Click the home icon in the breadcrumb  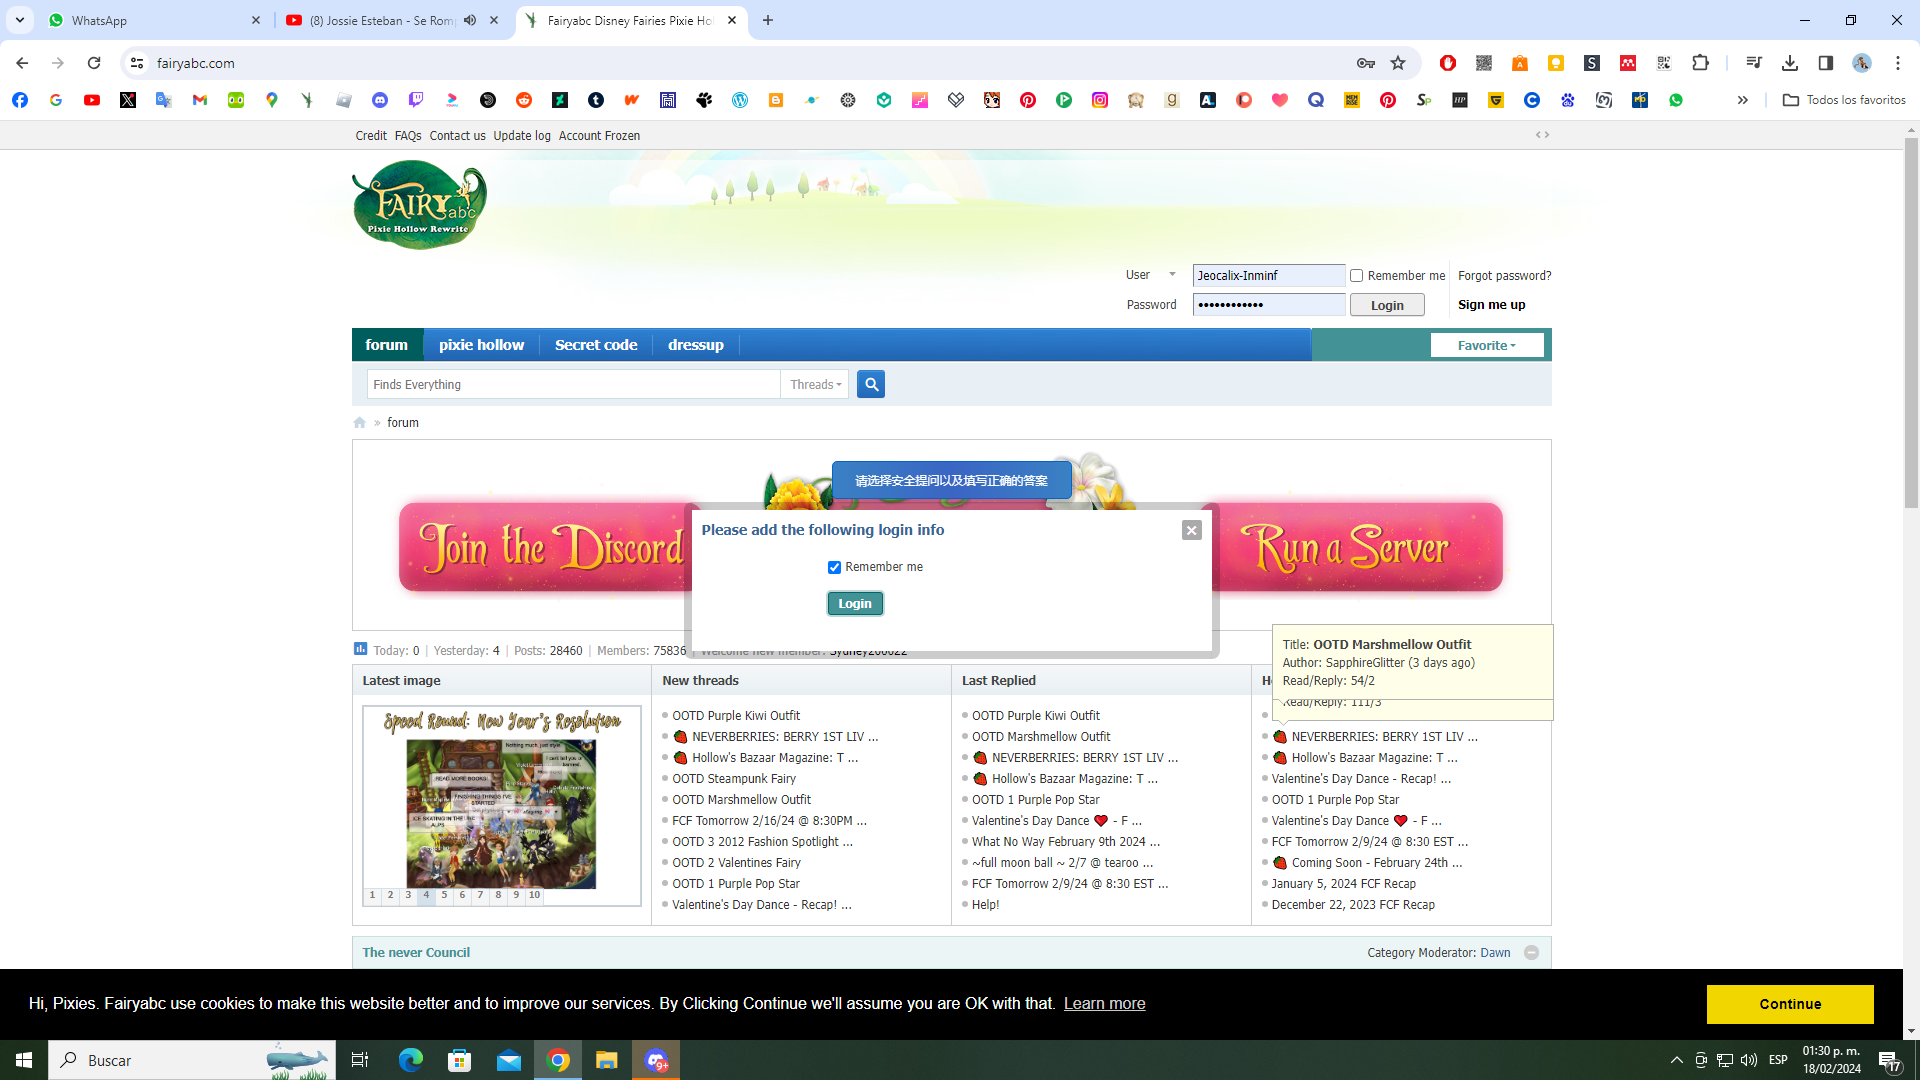pyautogui.click(x=360, y=423)
